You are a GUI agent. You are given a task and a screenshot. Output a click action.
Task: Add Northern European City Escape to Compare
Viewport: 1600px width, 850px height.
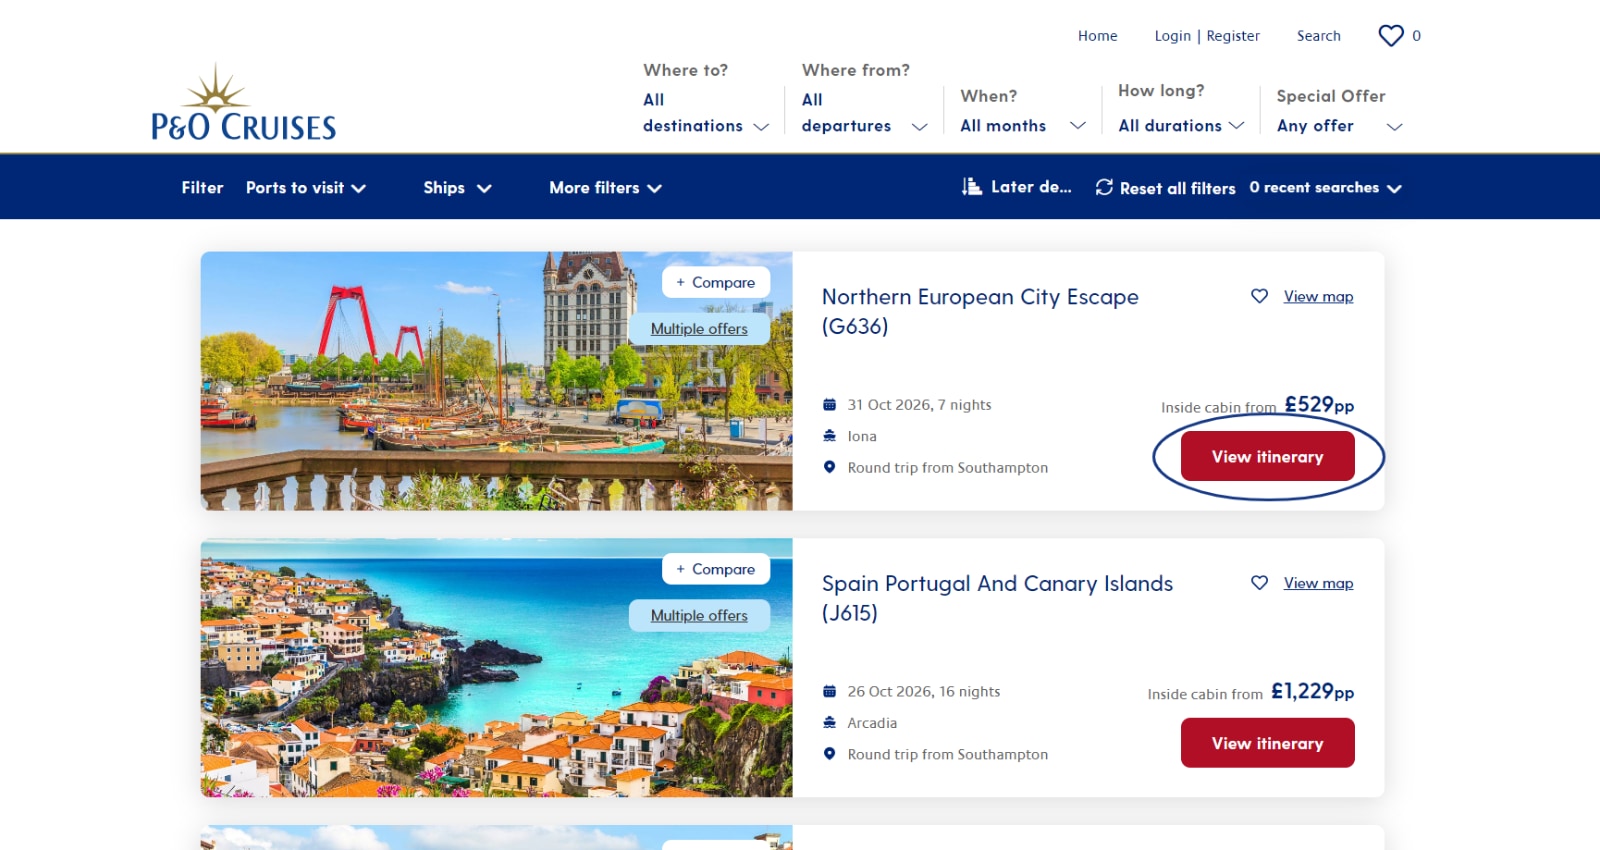[716, 282]
